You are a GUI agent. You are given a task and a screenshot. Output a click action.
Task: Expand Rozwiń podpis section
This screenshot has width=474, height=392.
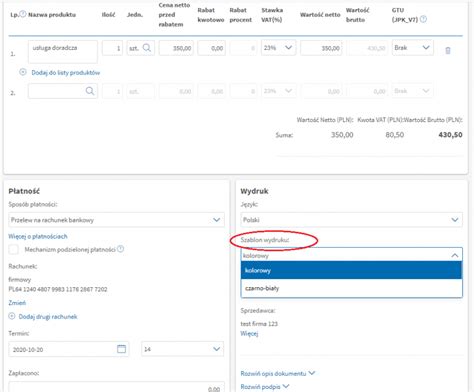tap(265, 387)
